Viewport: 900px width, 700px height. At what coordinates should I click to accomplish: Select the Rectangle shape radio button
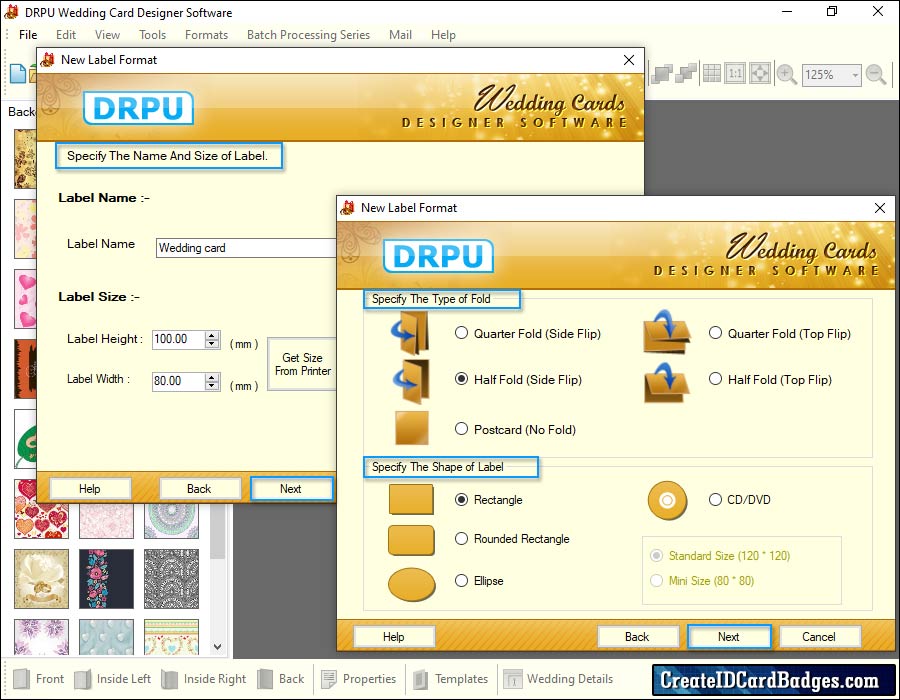pos(461,499)
